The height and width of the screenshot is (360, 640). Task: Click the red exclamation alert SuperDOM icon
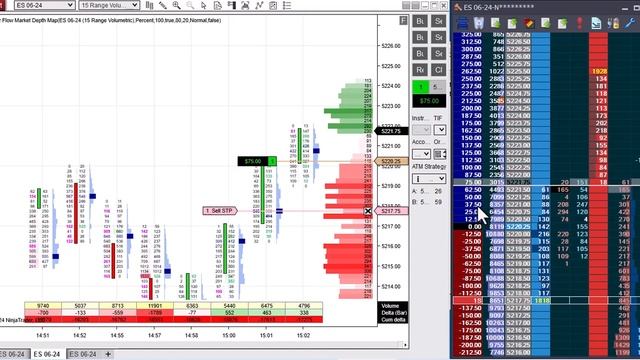579,23
